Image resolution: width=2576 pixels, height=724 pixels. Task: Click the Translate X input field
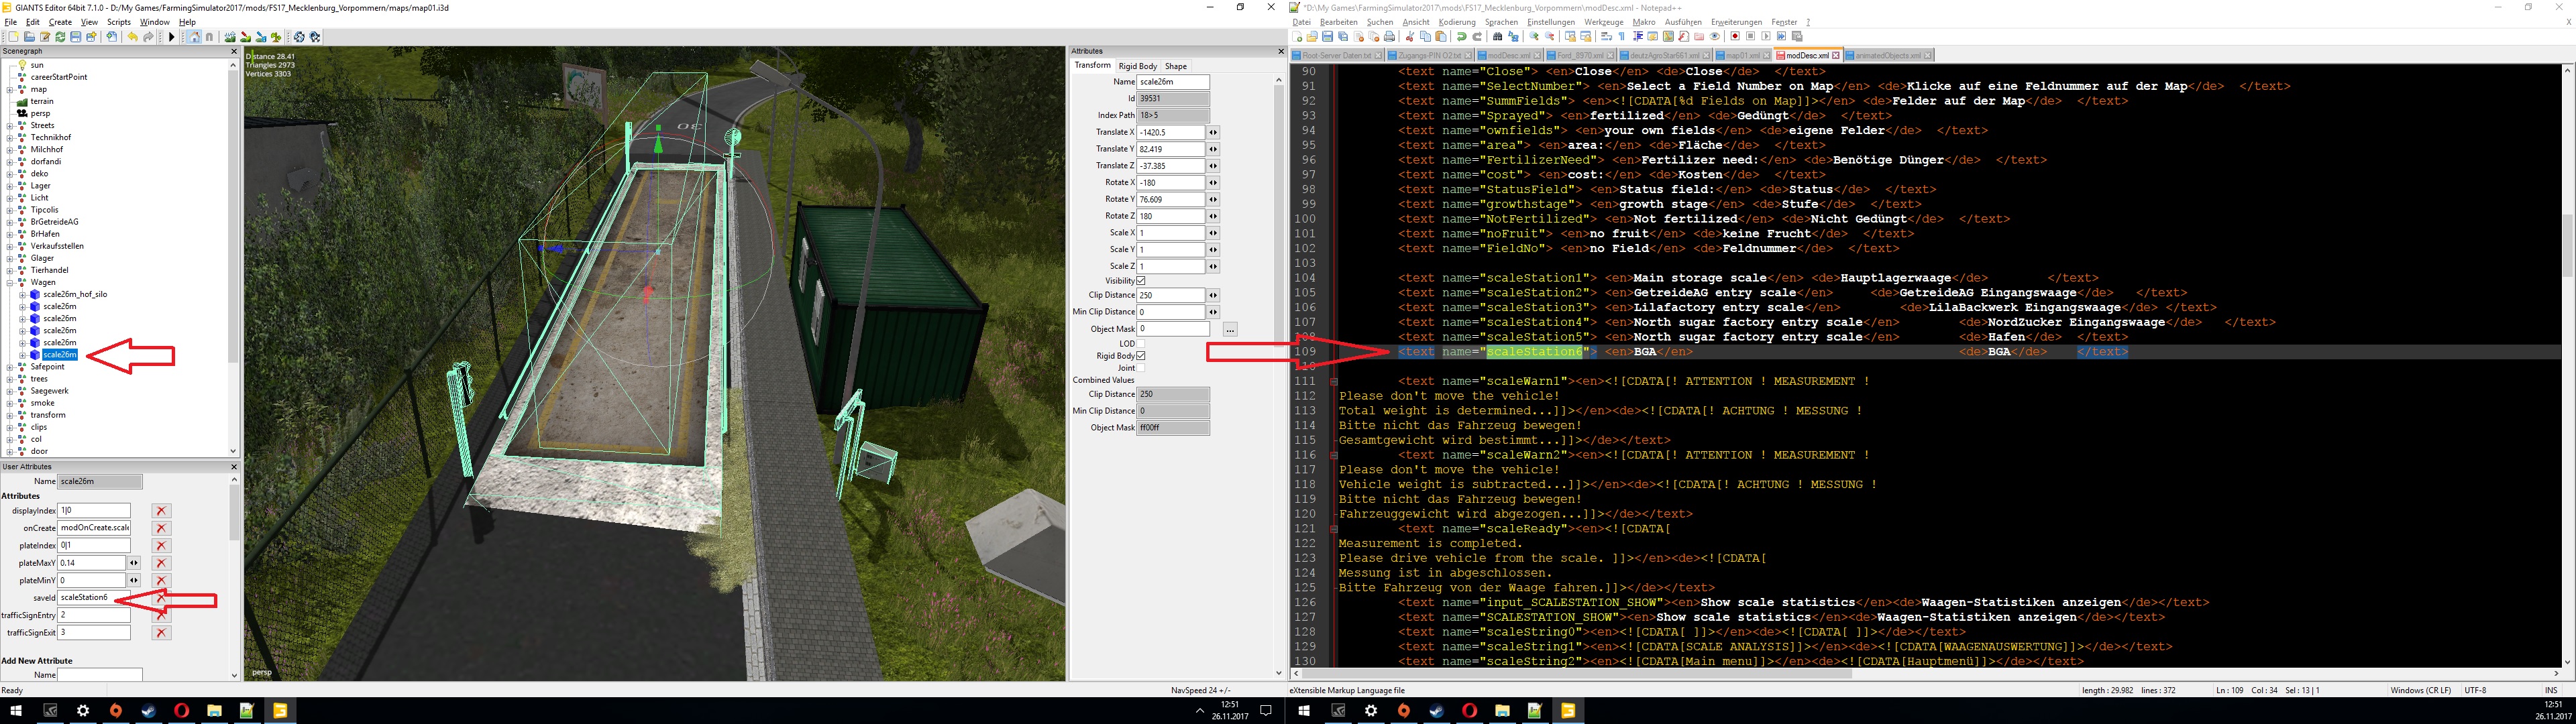click(1170, 132)
